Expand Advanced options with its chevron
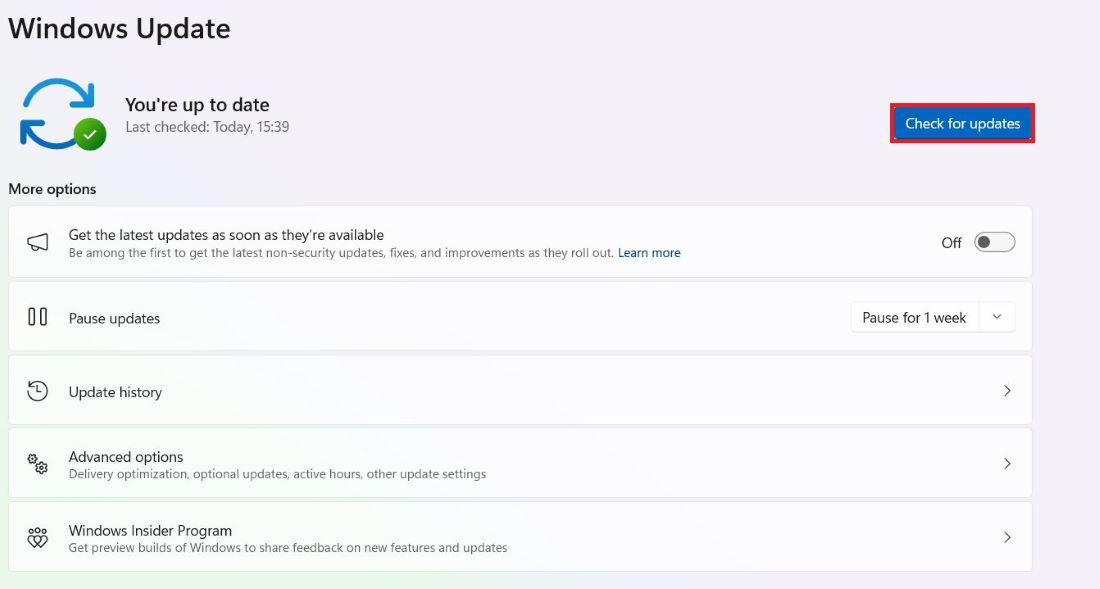Image resolution: width=1100 pixels, height=589 pixels. coord(1007,464)
